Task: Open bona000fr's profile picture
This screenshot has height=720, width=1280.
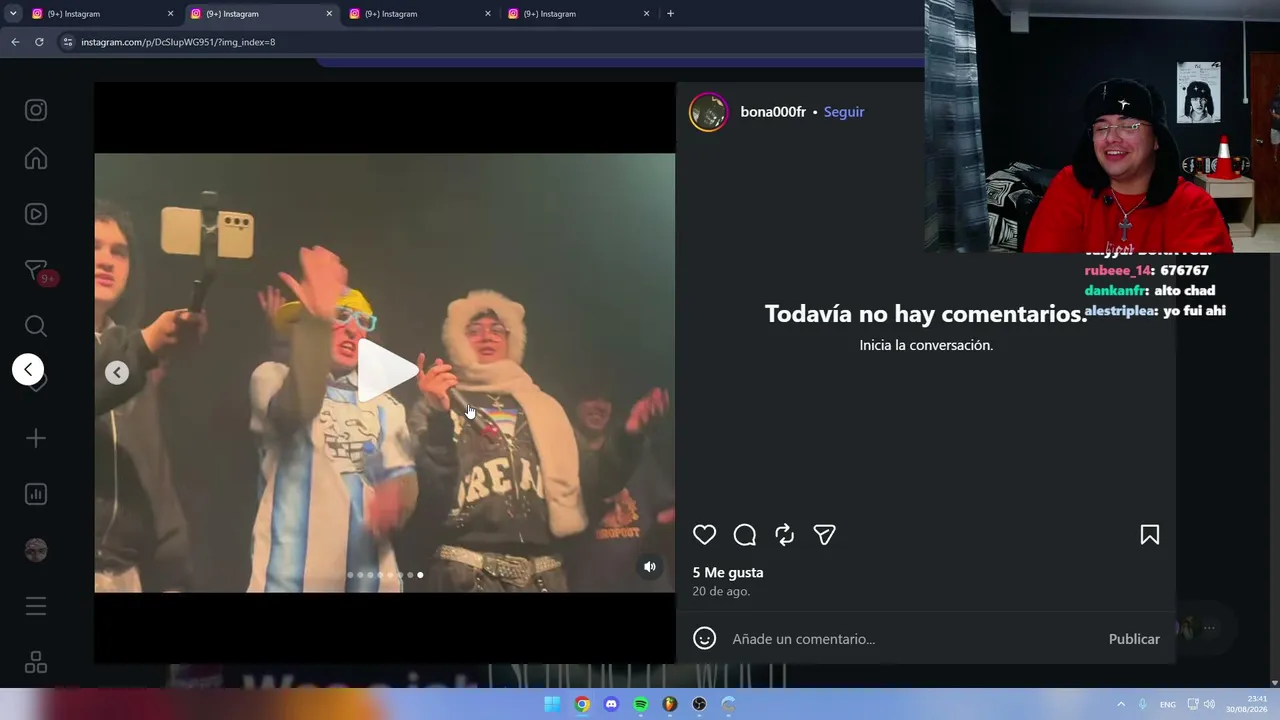Action: click(708, 112)
